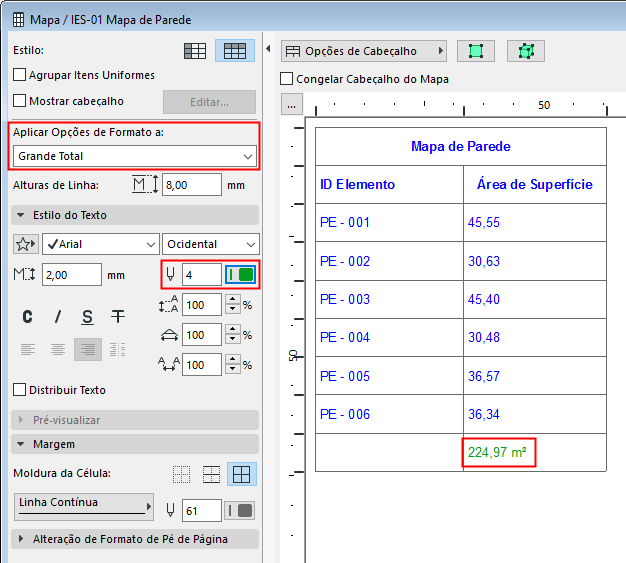Collapse the left panel with the arrow
This screenshot has height=563, width=626.
tap(268, 49)
